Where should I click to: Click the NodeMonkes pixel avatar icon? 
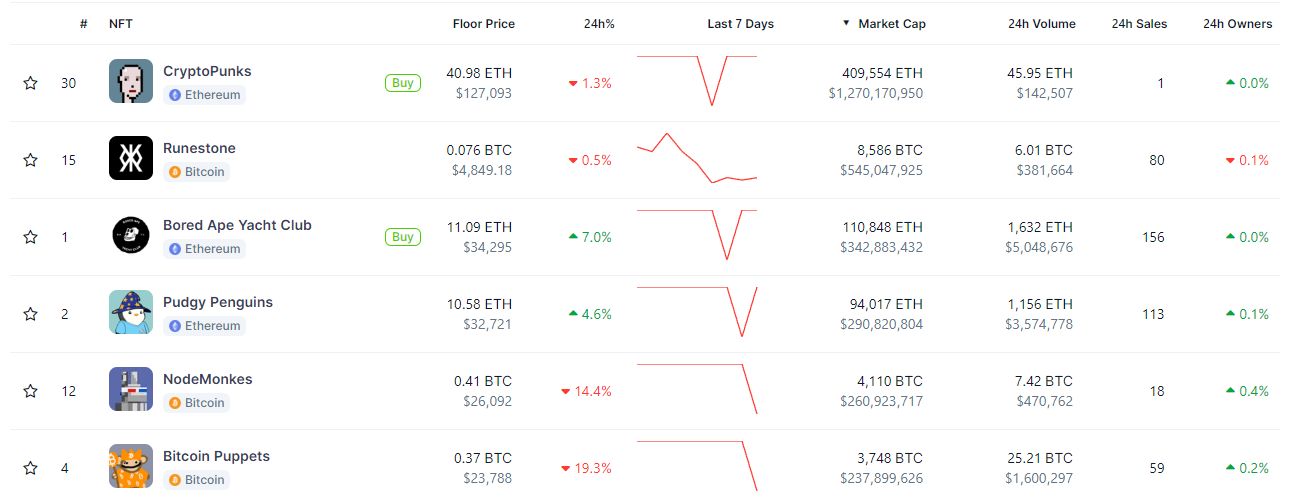click(x=131, y=389)
